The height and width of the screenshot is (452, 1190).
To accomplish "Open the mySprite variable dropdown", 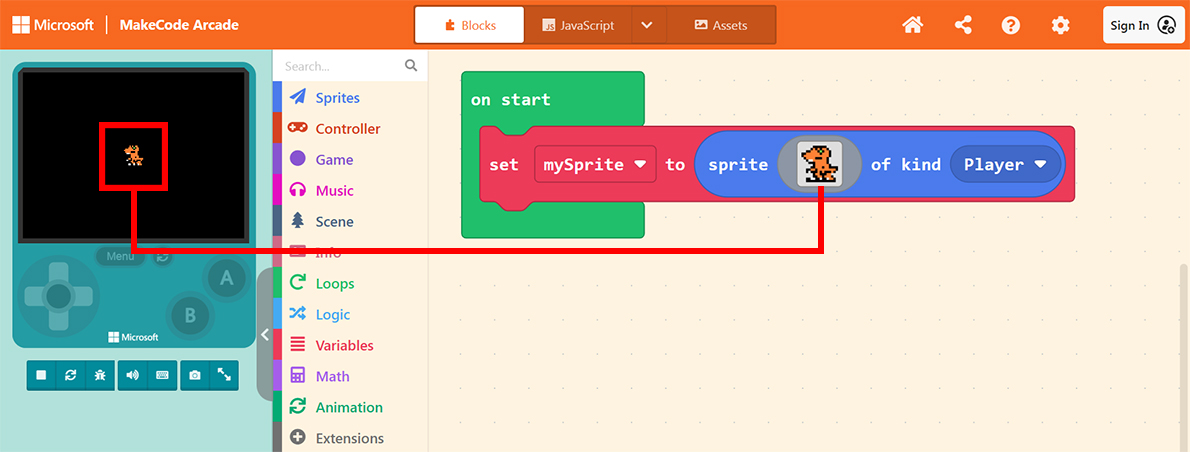I will point(595,164).
